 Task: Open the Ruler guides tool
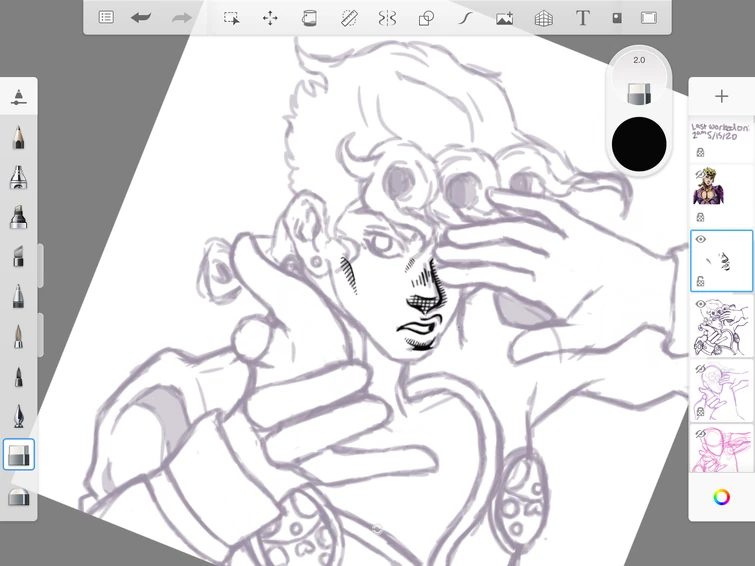[x=349, y=18]
